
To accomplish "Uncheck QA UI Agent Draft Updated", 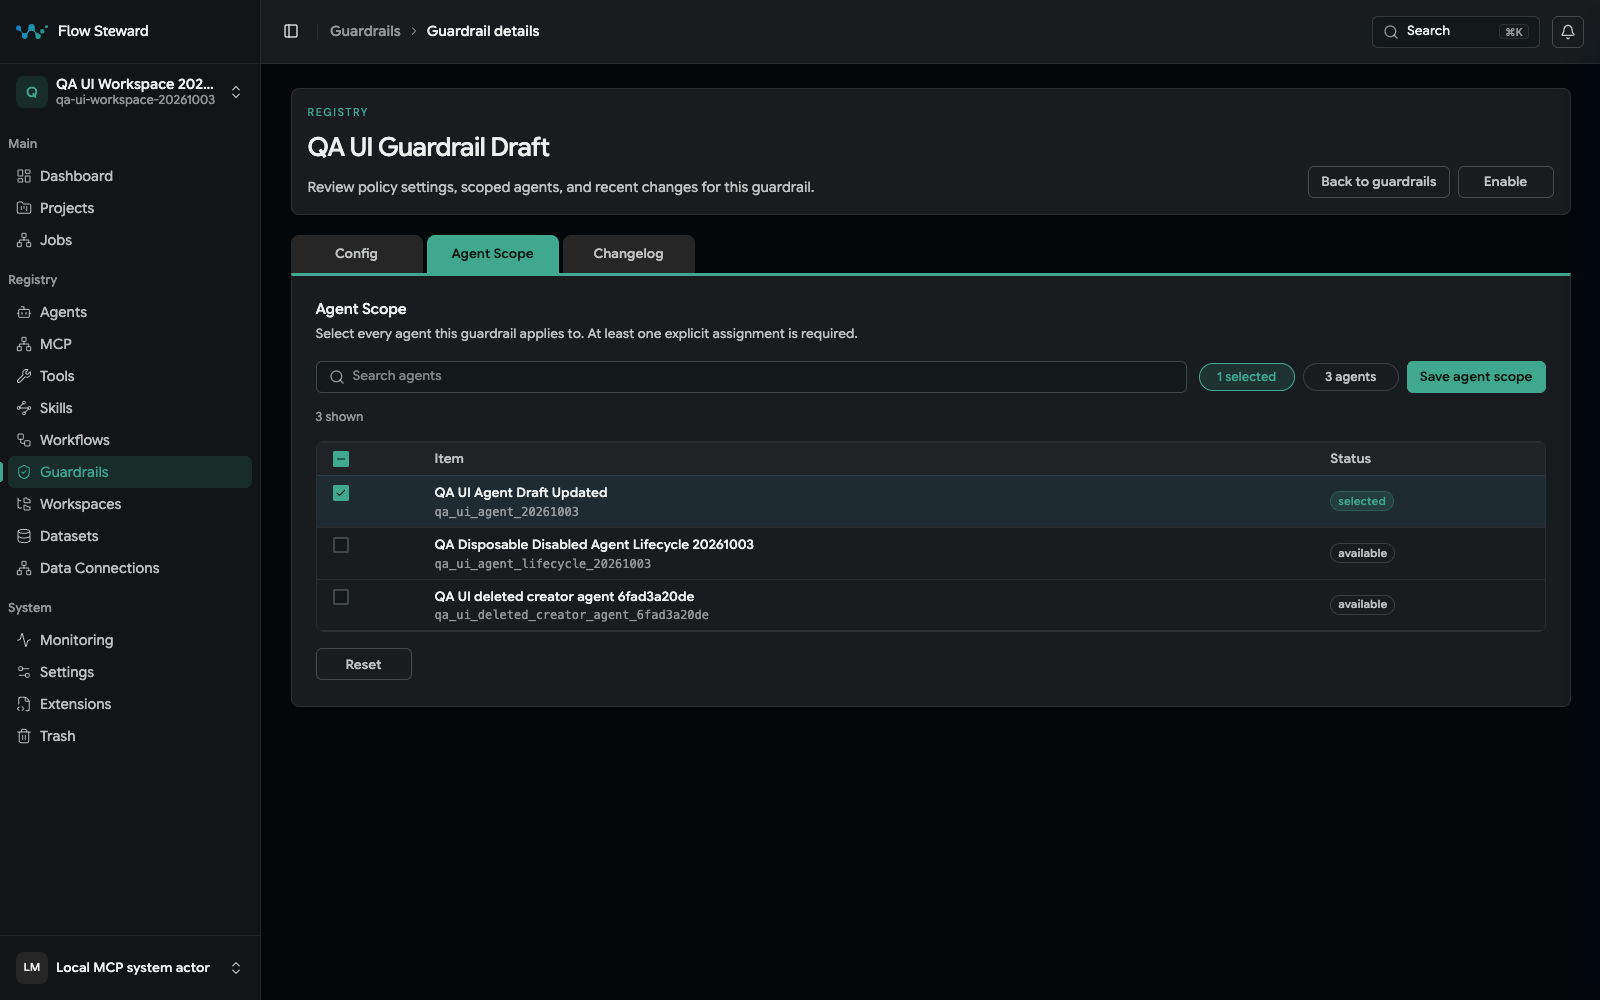I will (x=341, y=493).
